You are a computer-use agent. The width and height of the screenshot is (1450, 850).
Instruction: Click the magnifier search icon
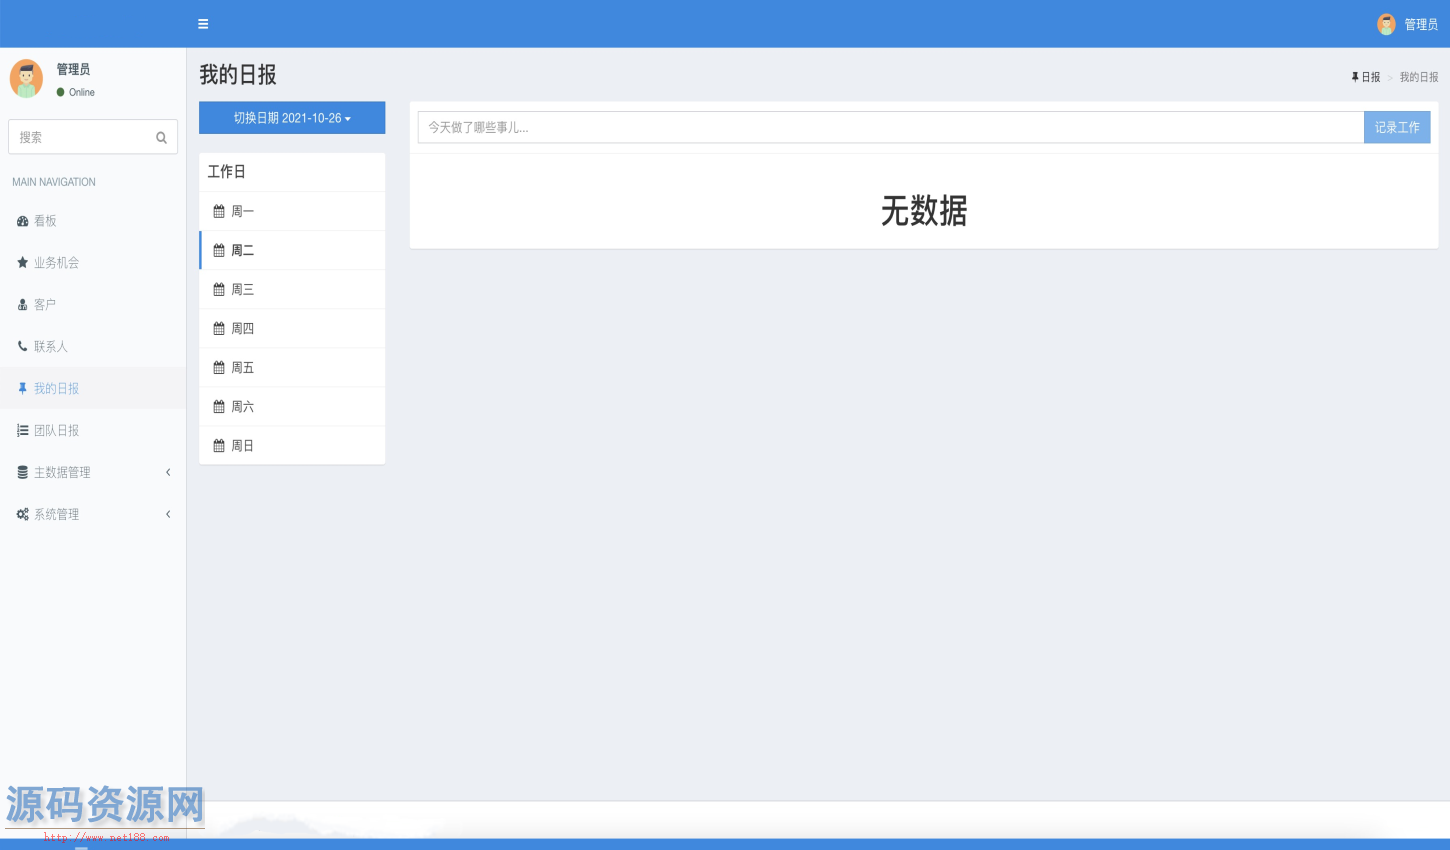pyautogui.click(x=161, y=137)
